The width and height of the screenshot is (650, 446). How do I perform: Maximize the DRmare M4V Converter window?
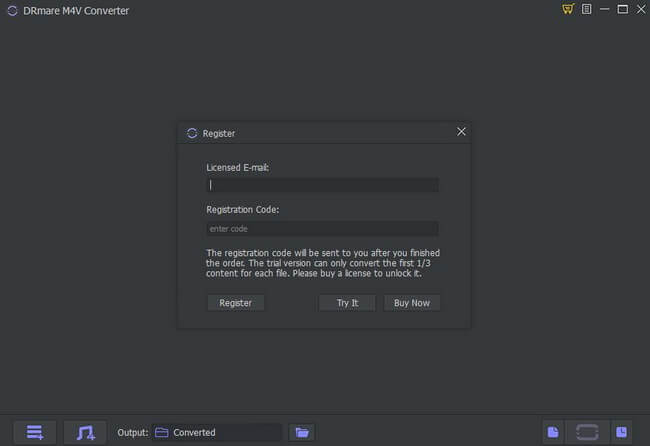tap(623, 9)
